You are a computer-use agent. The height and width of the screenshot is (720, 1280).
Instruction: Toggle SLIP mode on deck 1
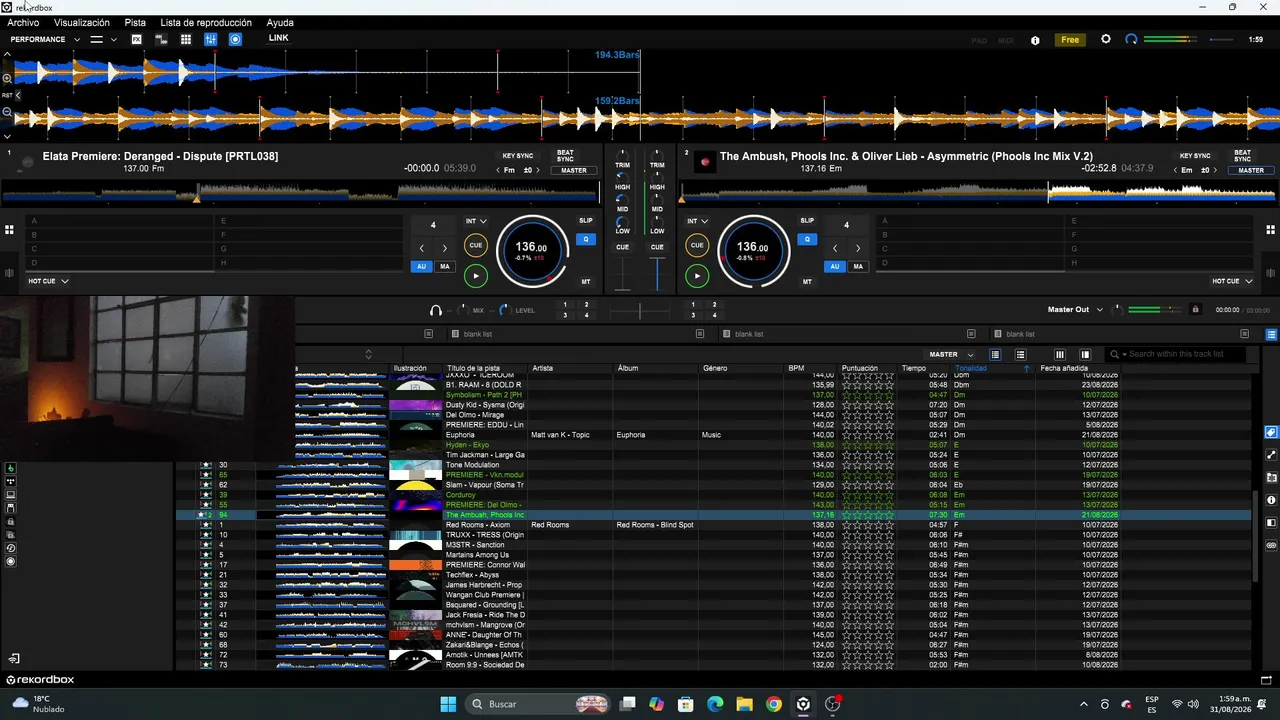[586, 220]
